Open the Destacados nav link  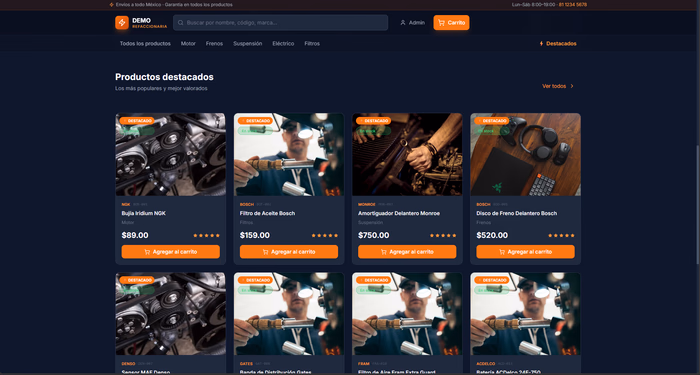coord(558,44)
